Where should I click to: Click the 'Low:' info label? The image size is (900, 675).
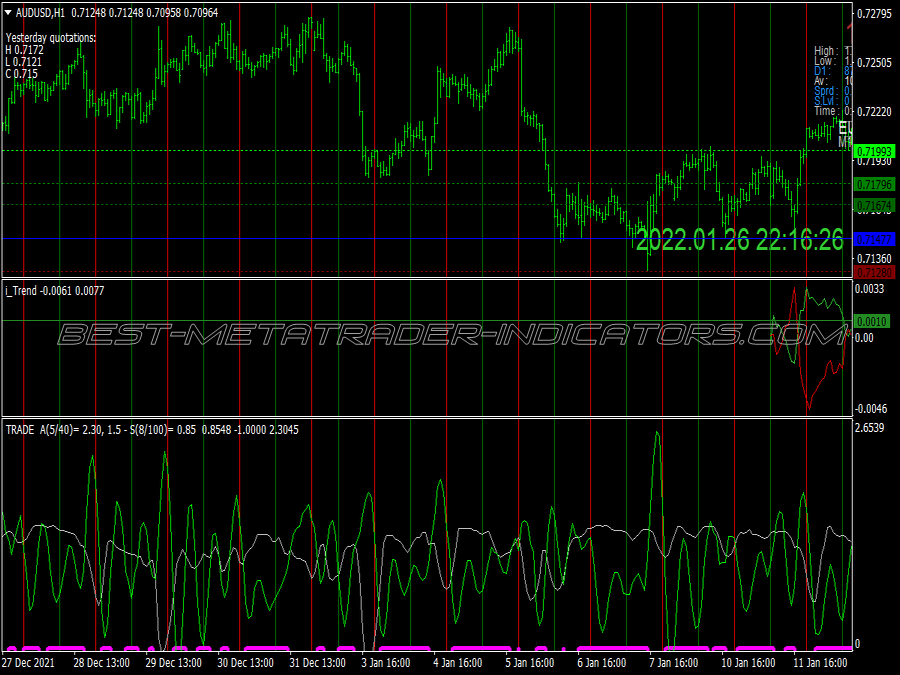pos(824,61)
